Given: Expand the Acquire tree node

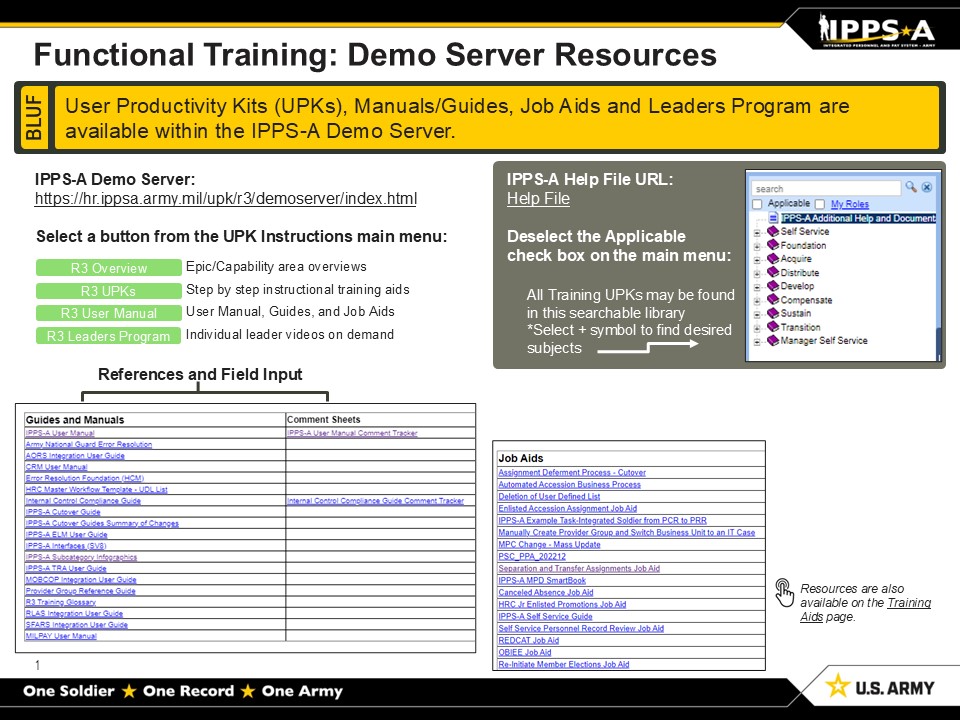Looking at the screenshot, I should (758, 259).
